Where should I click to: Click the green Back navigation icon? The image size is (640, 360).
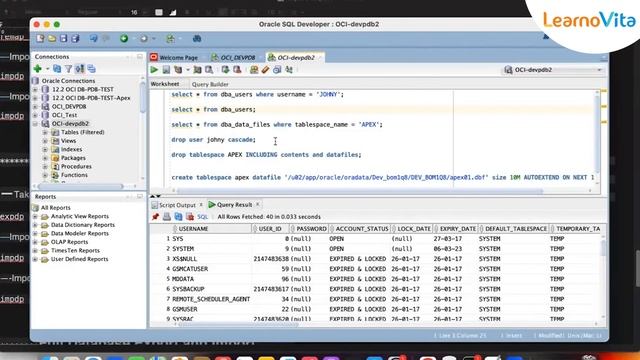pyautogui.click(x=124, y=38)
